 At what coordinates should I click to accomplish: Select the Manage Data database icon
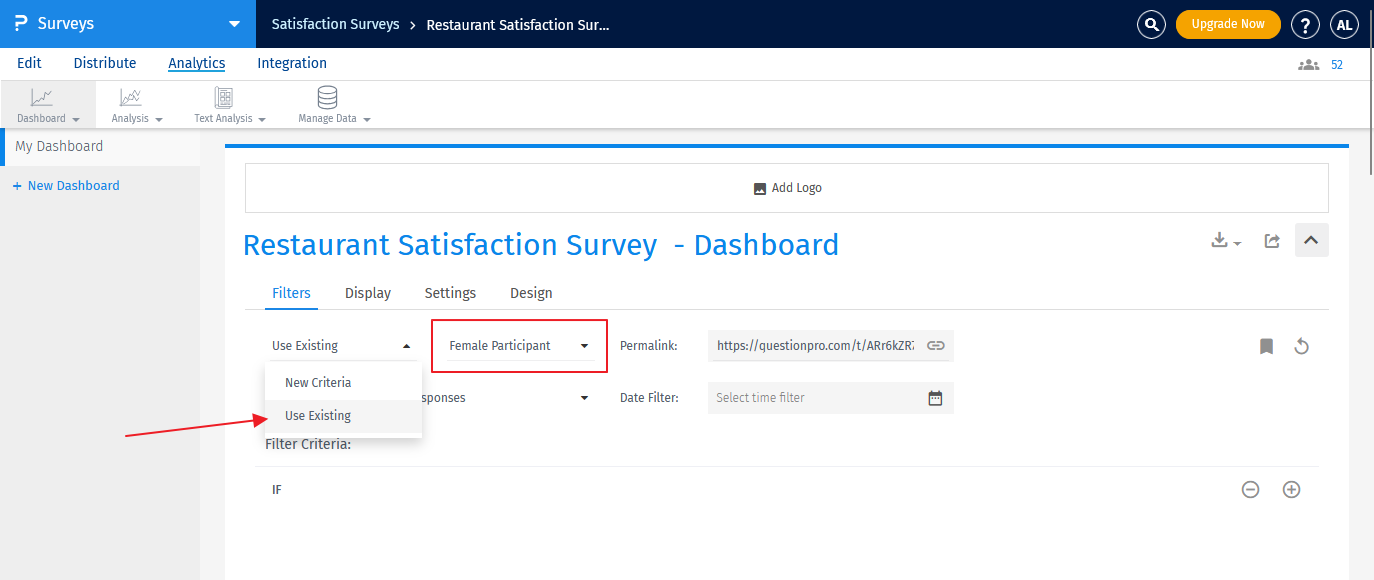[x=326, y=100]
